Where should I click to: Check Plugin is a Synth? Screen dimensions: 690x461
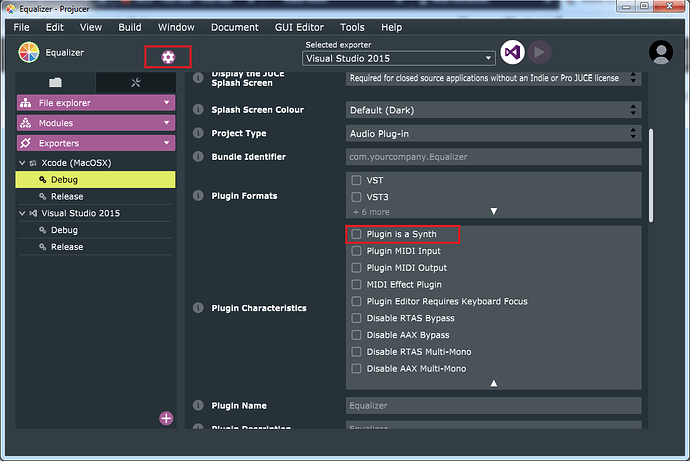[356, 234]
